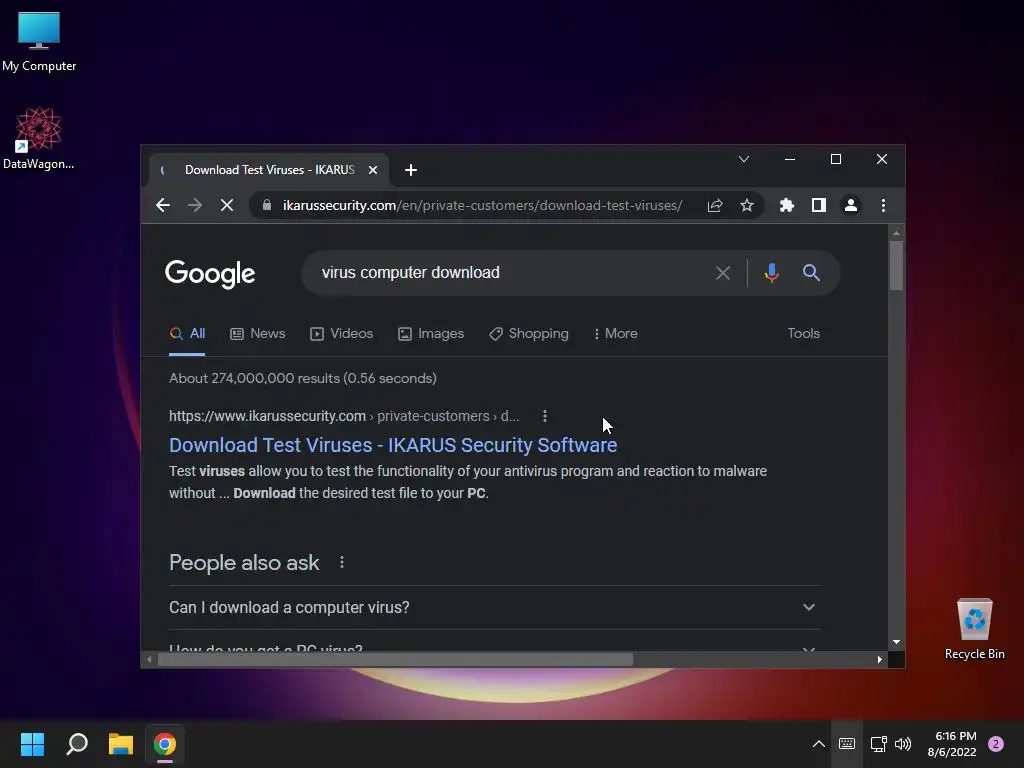This screenshot has height=768, width=1024.
Task: Click the 'People also ask' heading
Action: tap(244, 562)
